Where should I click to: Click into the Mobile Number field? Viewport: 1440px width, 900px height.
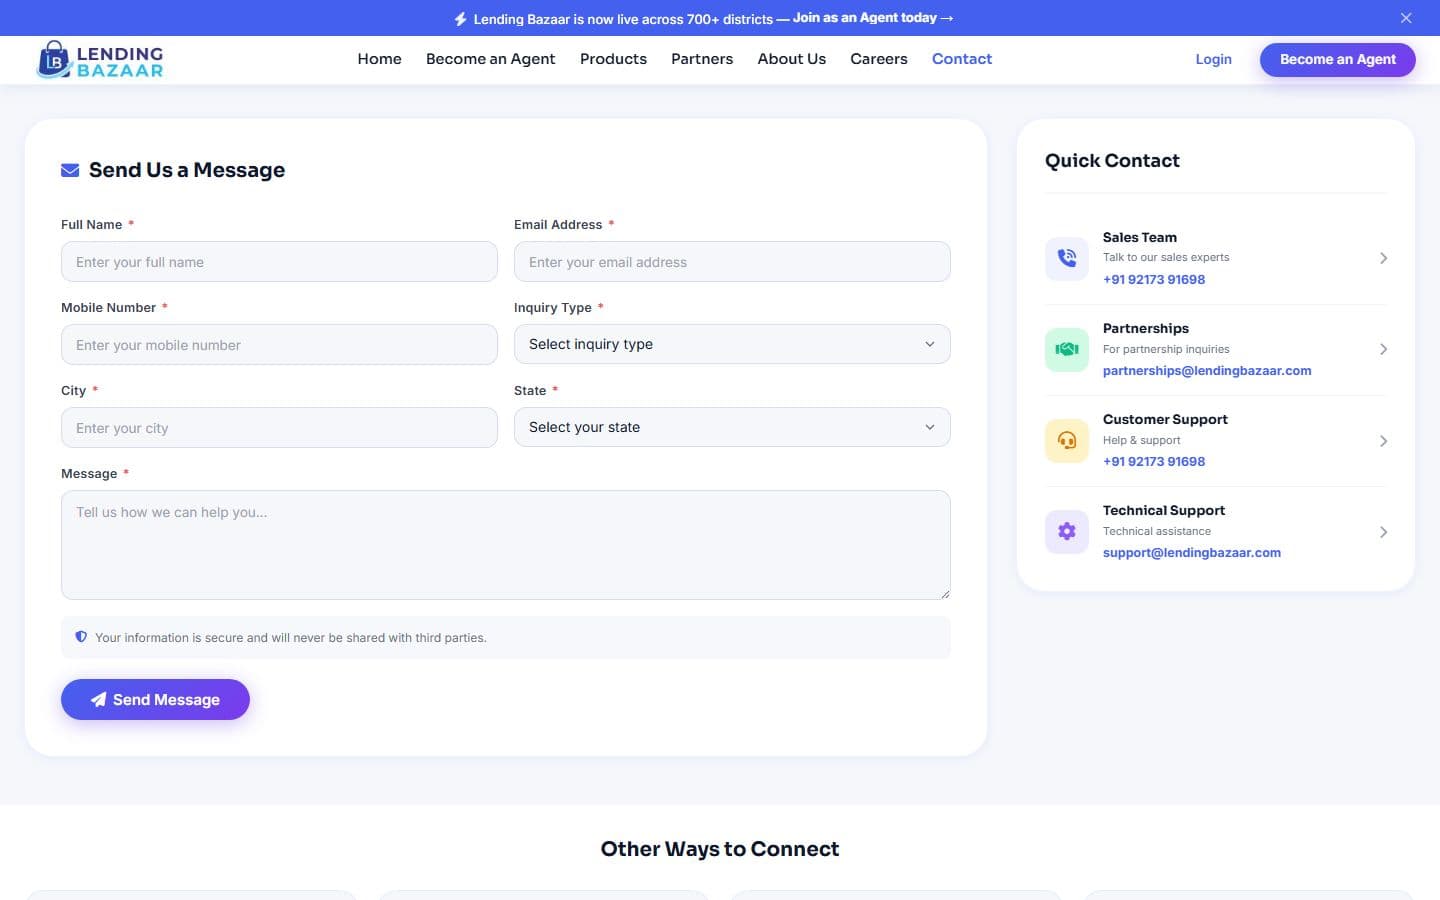coord(279,345)
